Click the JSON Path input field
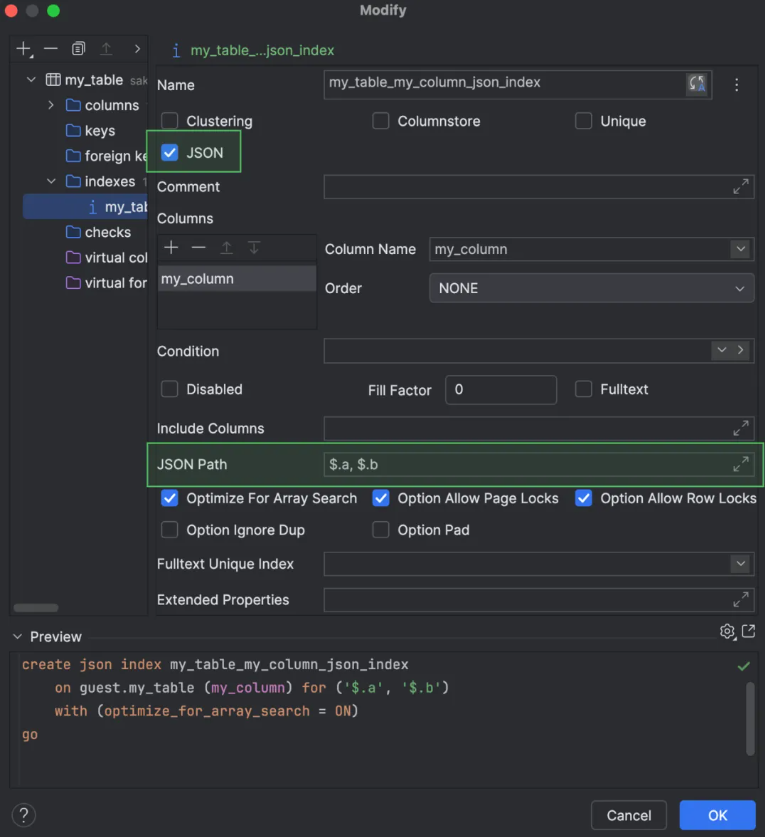The image size is (765, 837). (x=525, y=464)
